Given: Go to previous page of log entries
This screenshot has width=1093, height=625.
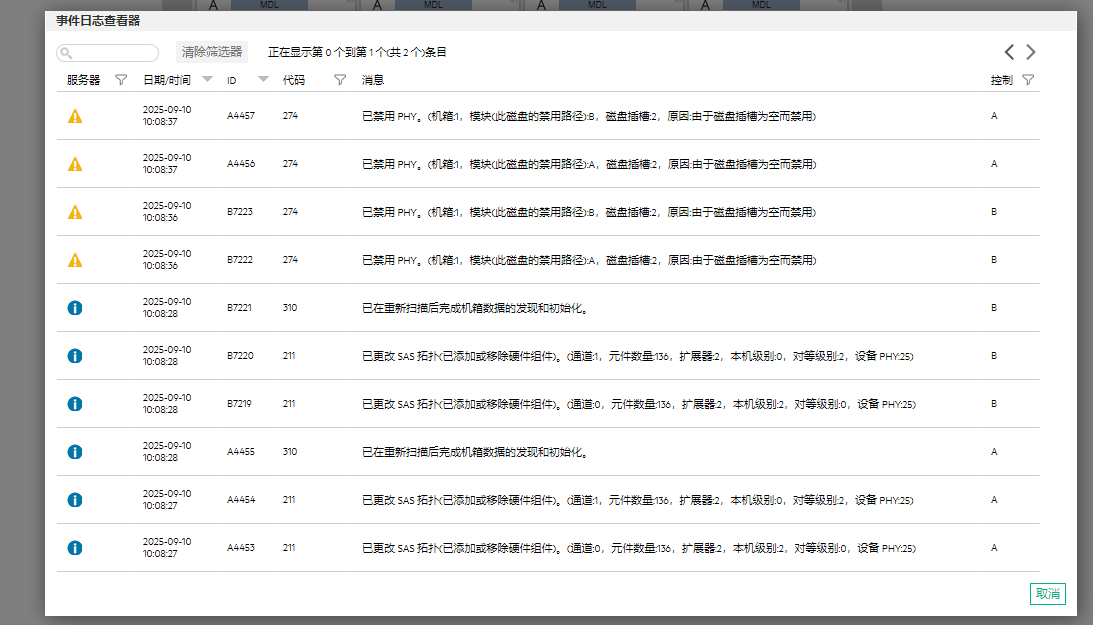Looking at the screenshot, I should pyautogui.click(x=1009, y=52).
